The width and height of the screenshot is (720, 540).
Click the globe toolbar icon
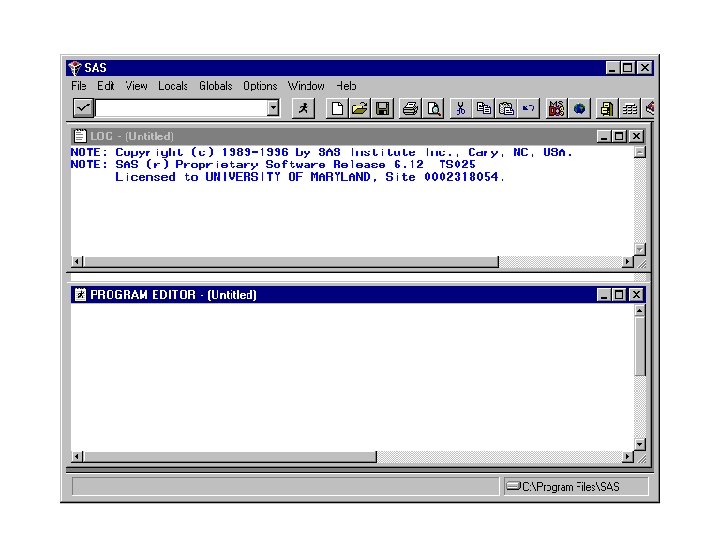579,108
